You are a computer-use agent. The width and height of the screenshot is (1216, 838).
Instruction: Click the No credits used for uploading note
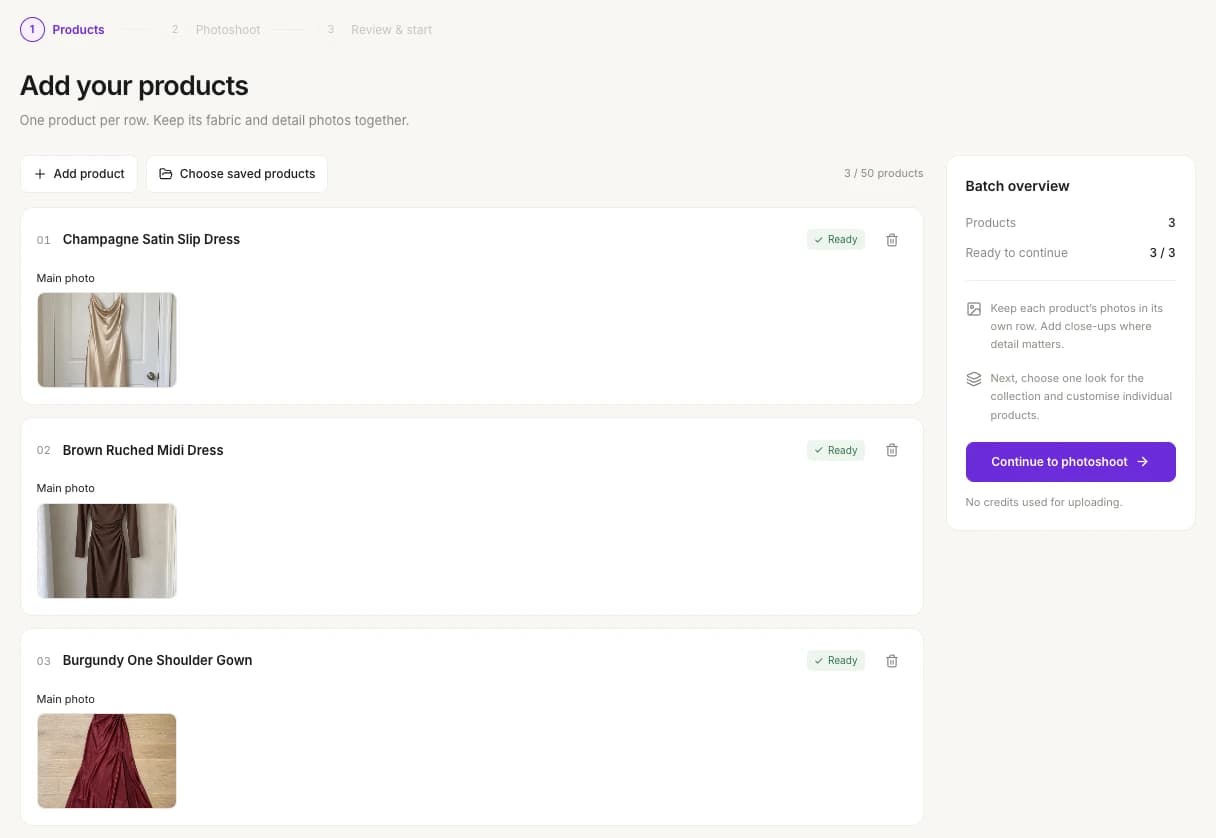click(x=1044, y=502)
